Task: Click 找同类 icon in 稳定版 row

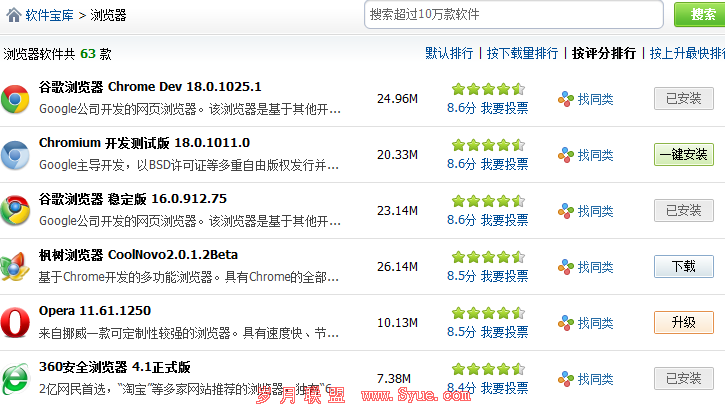Action: (x=565, y=211)
